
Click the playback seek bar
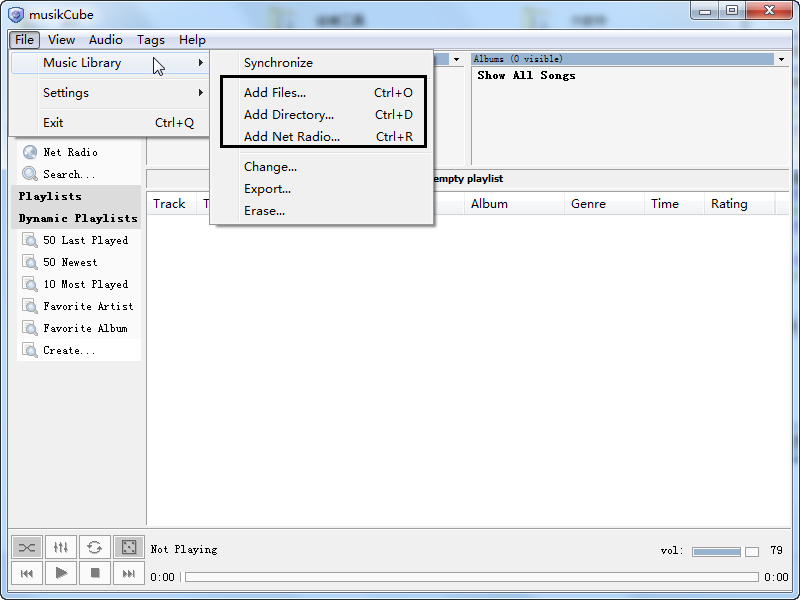point(472,577)
